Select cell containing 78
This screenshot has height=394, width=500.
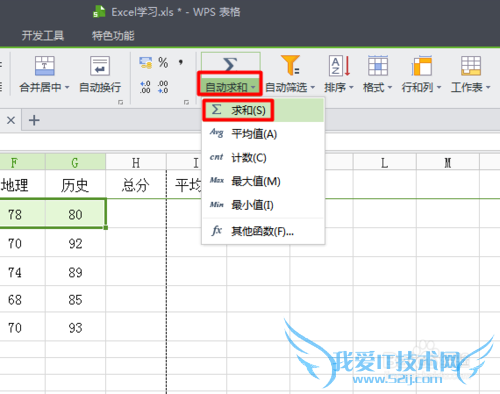(22, 214)
